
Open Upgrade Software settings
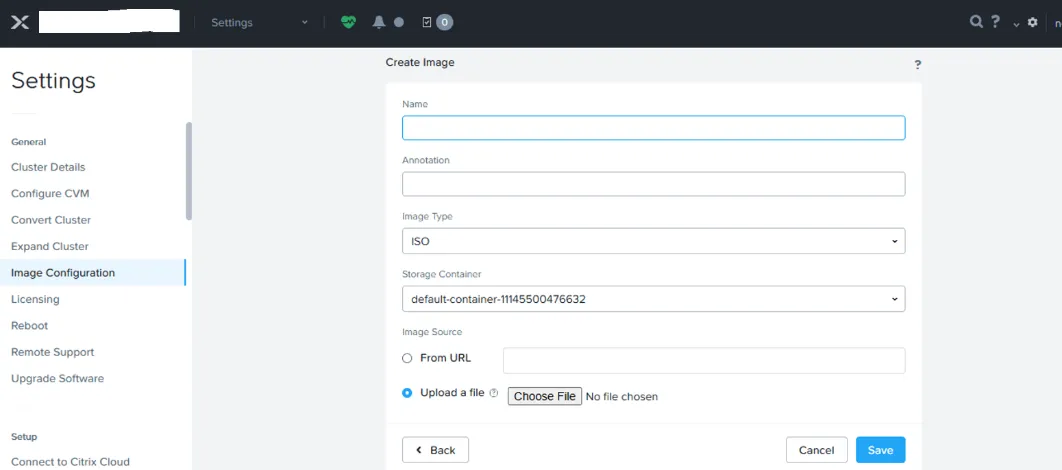58,379
